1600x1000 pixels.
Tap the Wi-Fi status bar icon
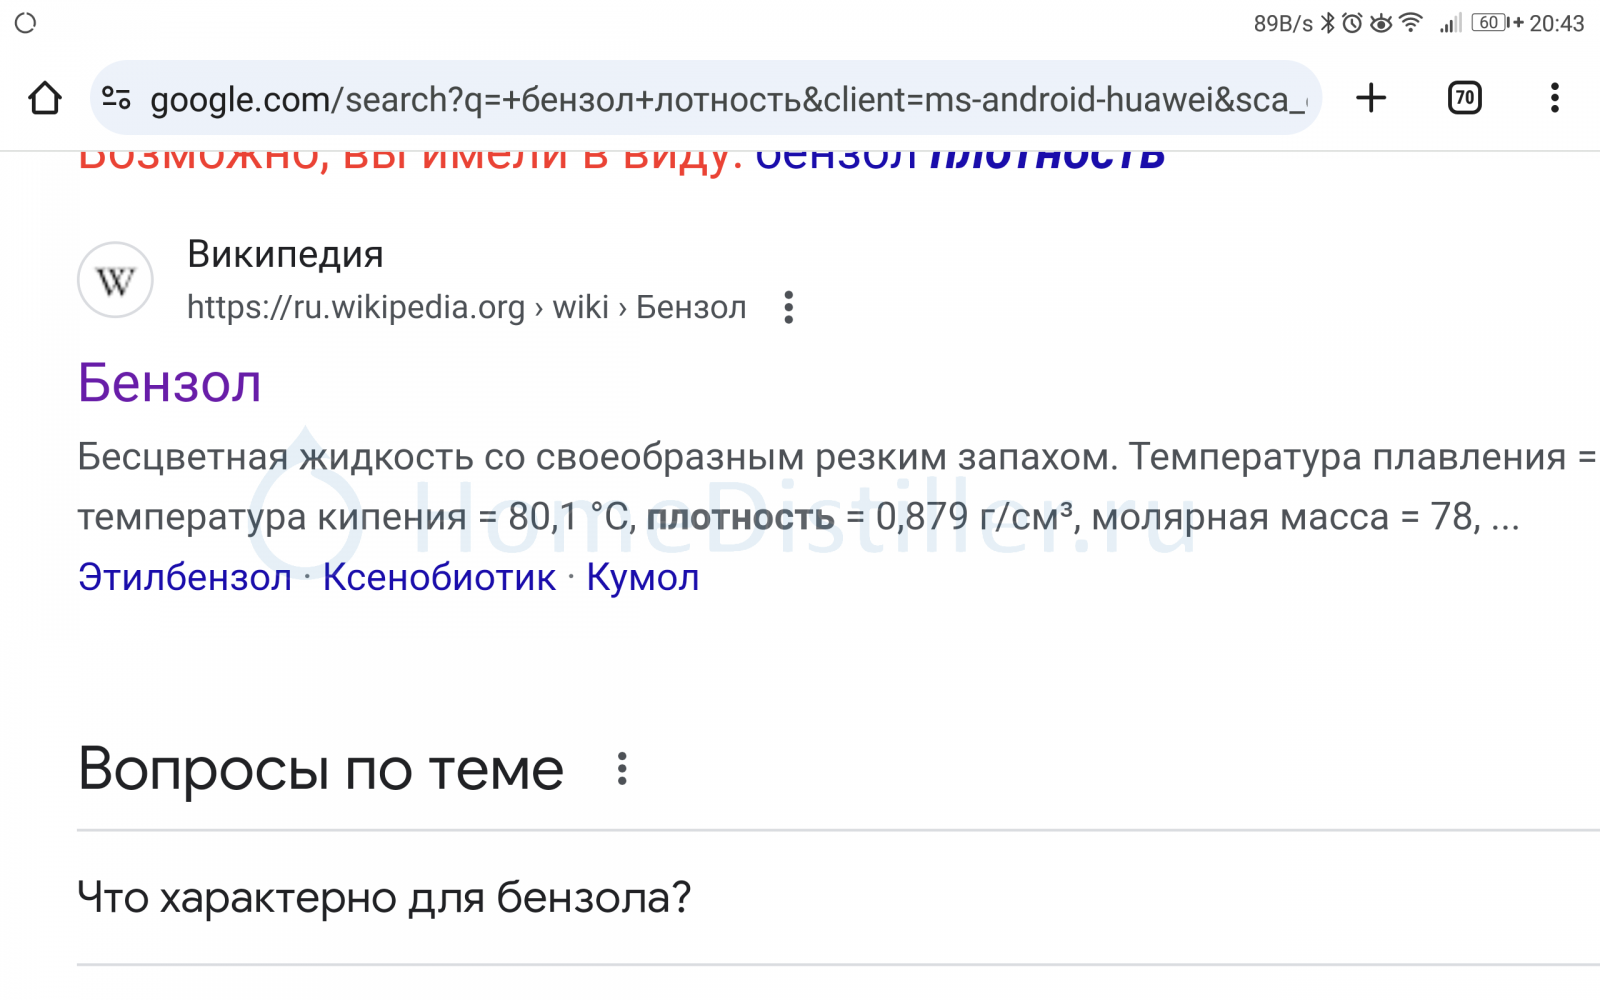[1410, 22]
